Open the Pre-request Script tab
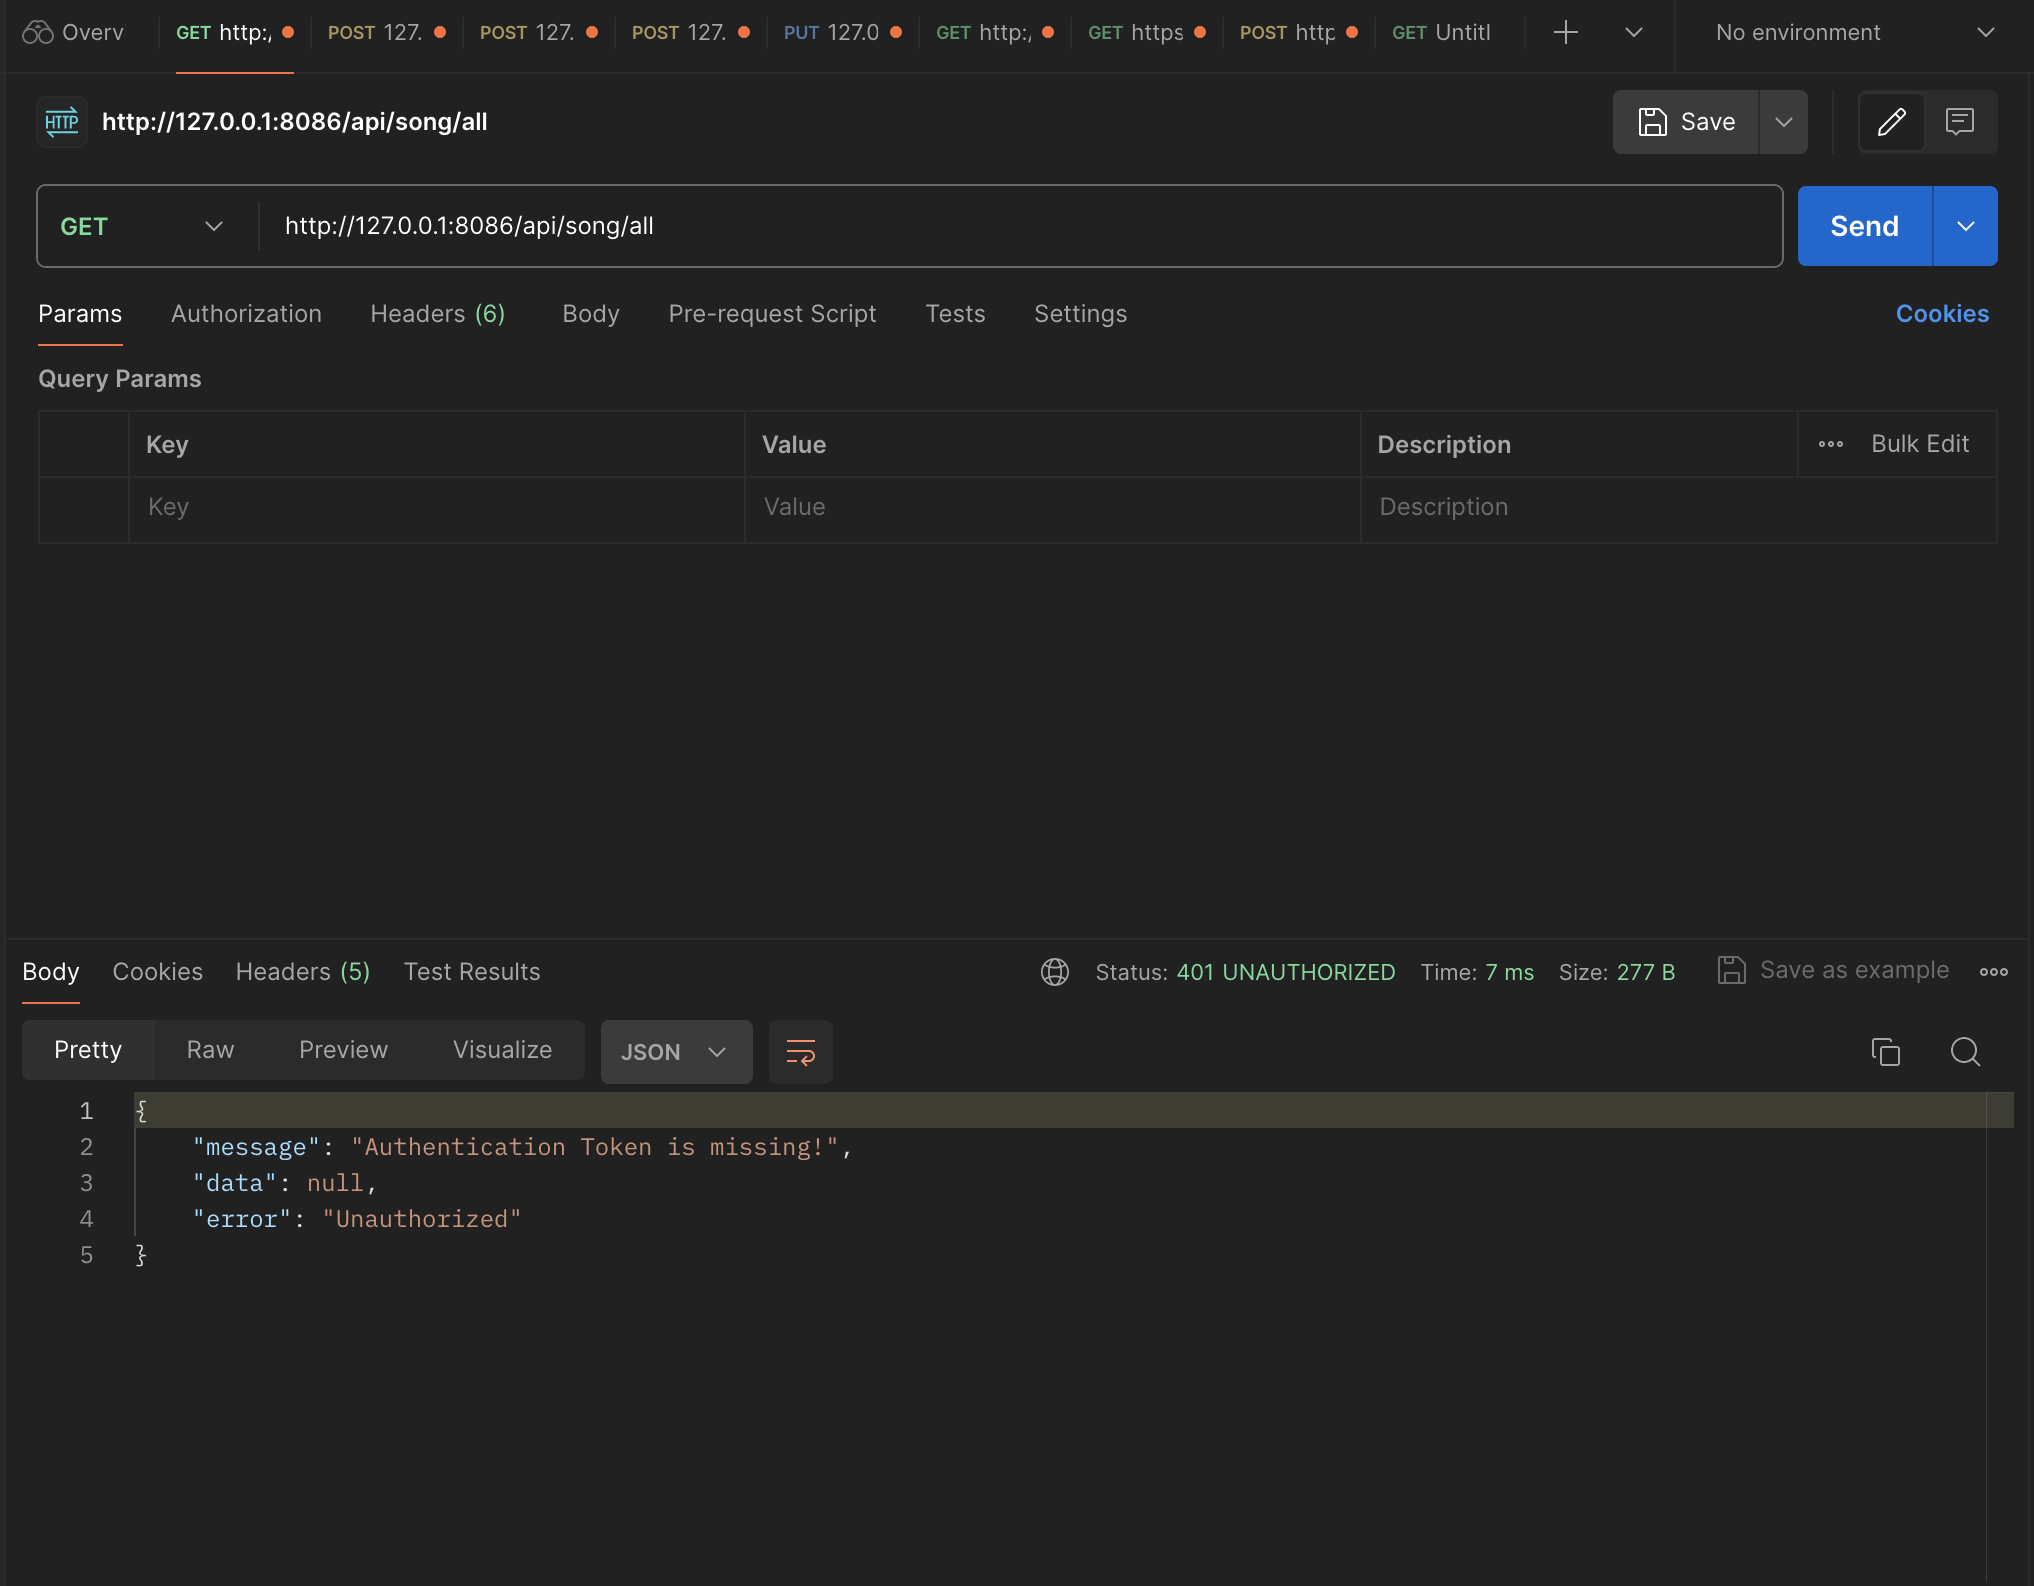This screenshot has width=2034, height=1586. click(x=772, y=314)
